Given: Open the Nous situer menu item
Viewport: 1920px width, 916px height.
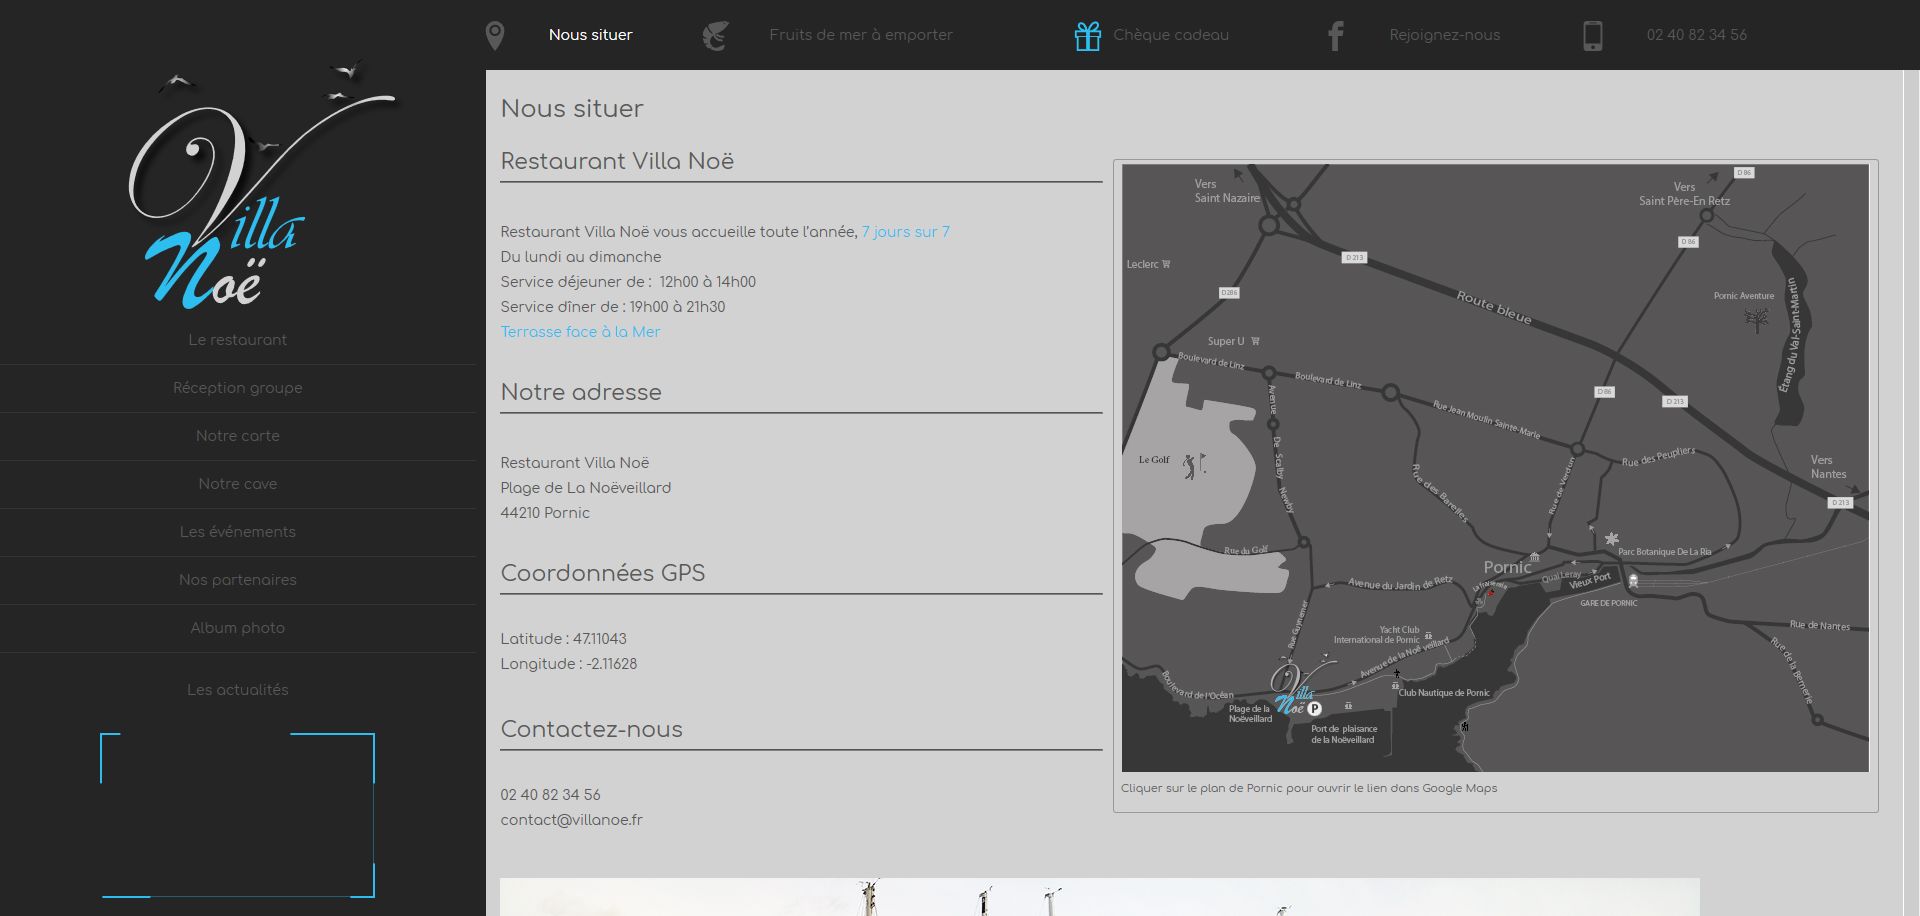Looking at the screenshot, I should point(590,35).
